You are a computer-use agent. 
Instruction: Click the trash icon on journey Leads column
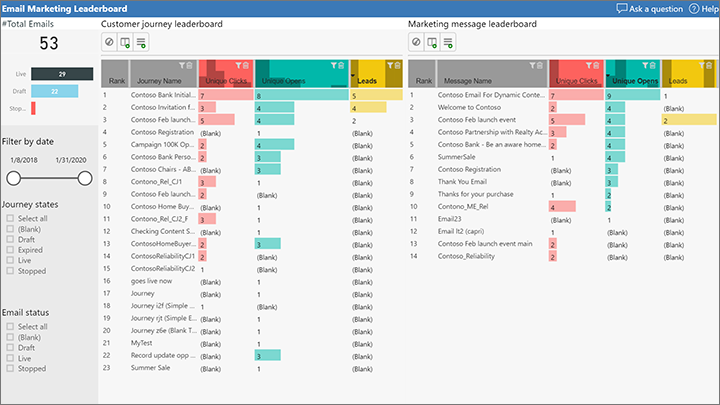coord(397,66)
